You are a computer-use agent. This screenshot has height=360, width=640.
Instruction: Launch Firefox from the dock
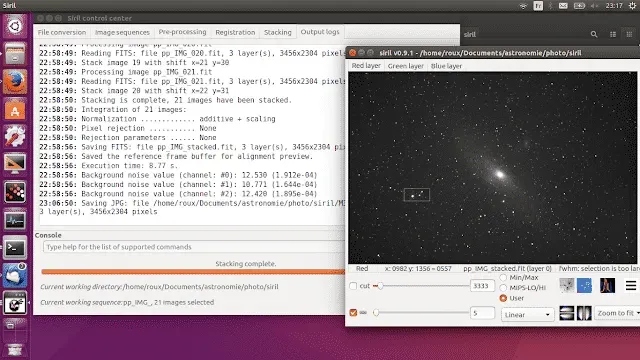pos(15,81)
